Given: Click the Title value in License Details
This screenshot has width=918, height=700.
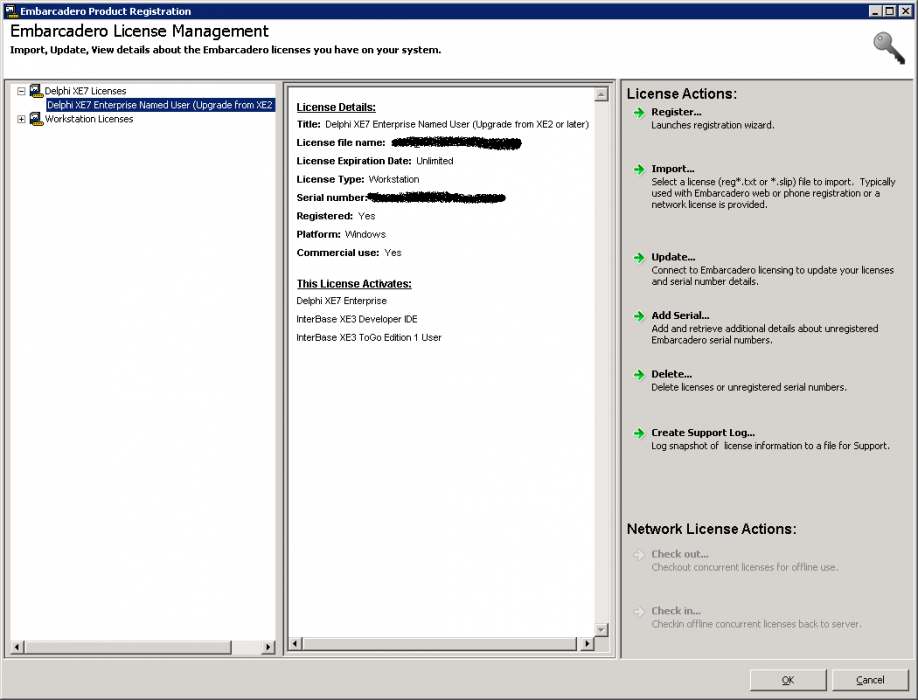Looking at the screenshot, I should click(457, 124).
